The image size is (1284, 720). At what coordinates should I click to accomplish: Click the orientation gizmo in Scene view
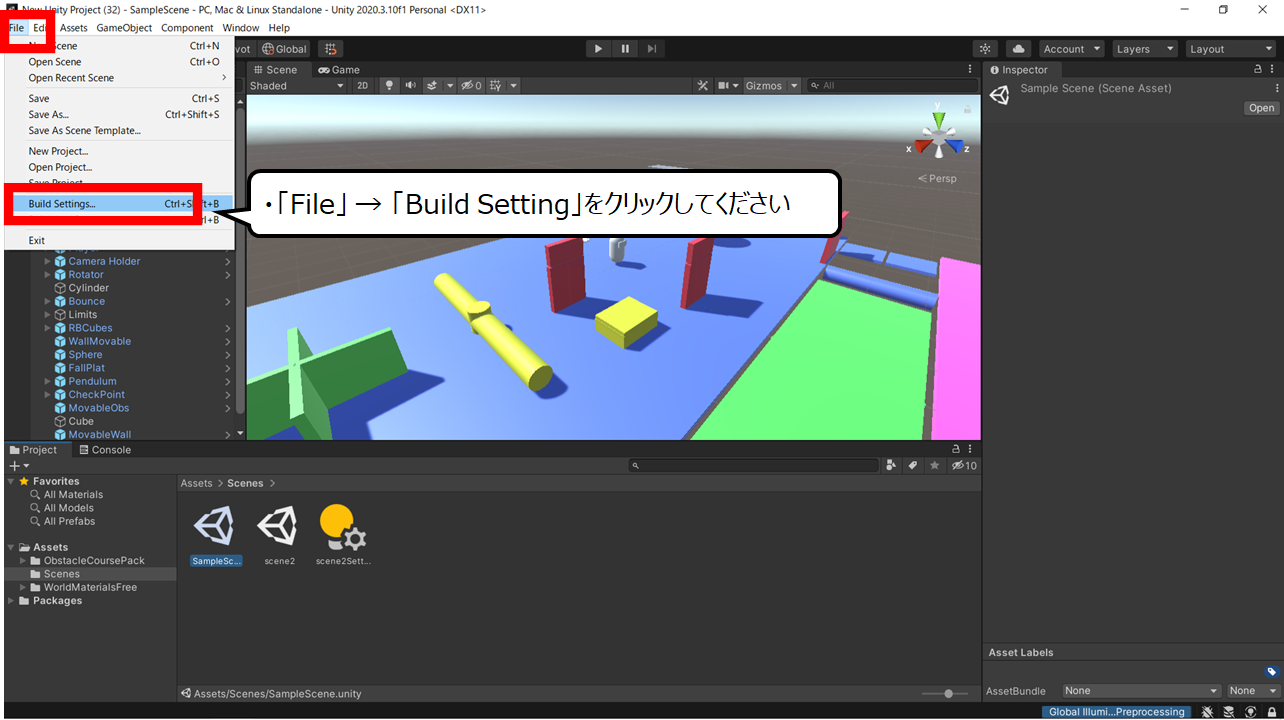point(938,134)
